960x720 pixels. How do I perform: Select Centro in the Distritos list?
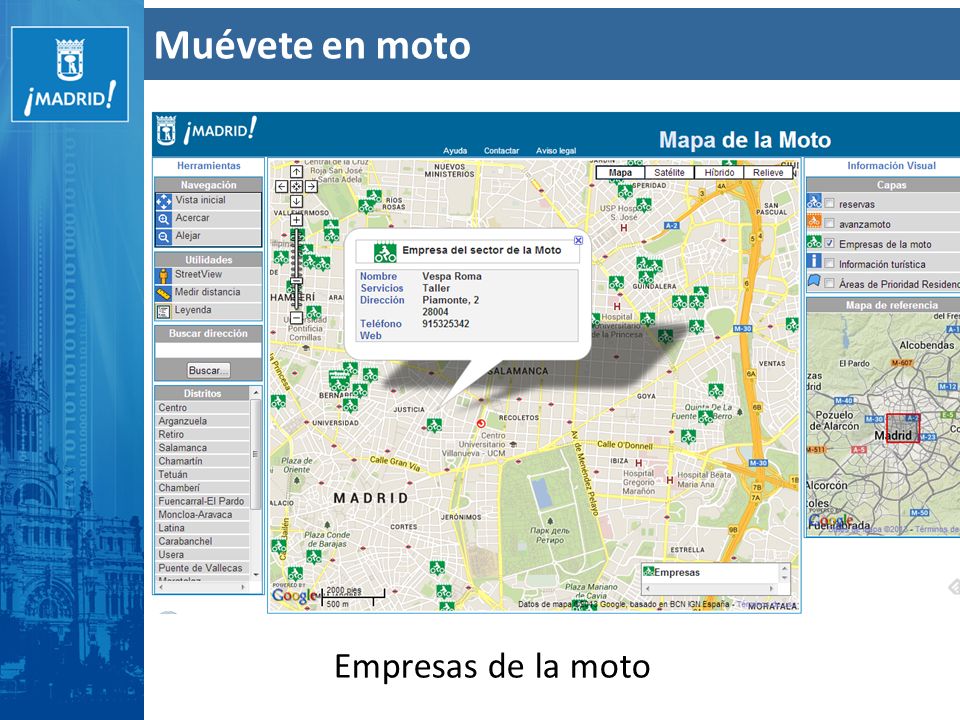click(203, 408)
